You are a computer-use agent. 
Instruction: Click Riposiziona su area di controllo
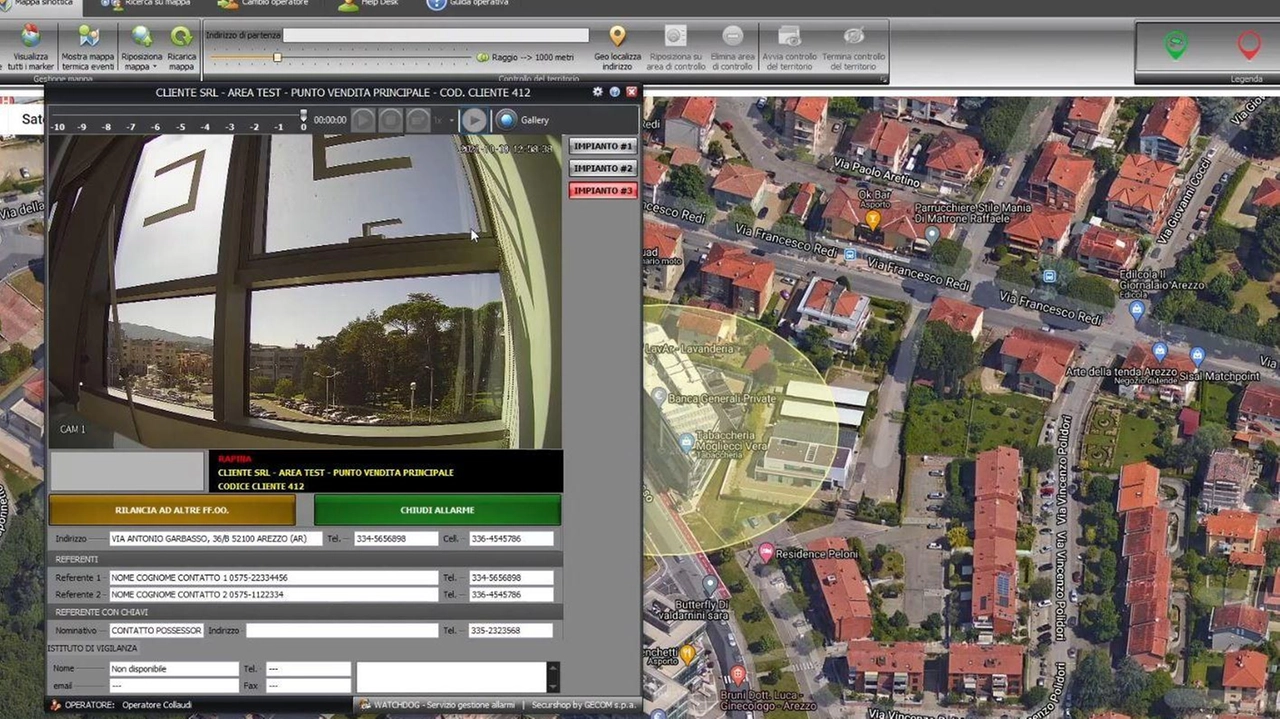(676, 47)
